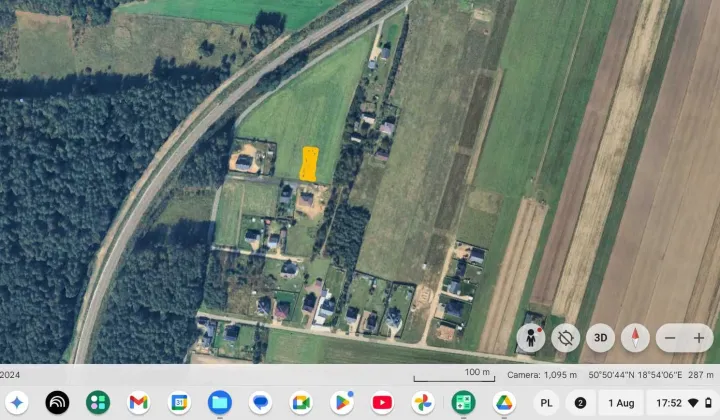Open the Files app
This screenshot has width=720, height=420.
coord(220,403)
